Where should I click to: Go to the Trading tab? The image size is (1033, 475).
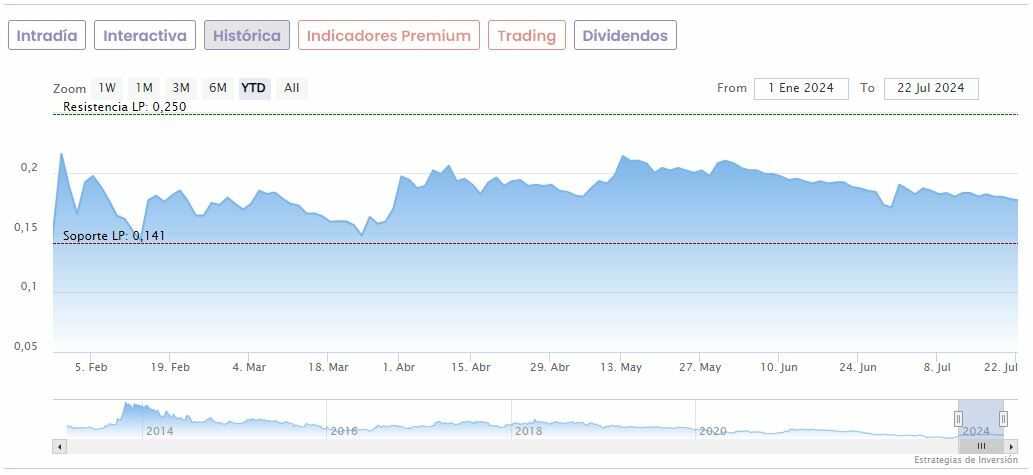coord(526,36)
